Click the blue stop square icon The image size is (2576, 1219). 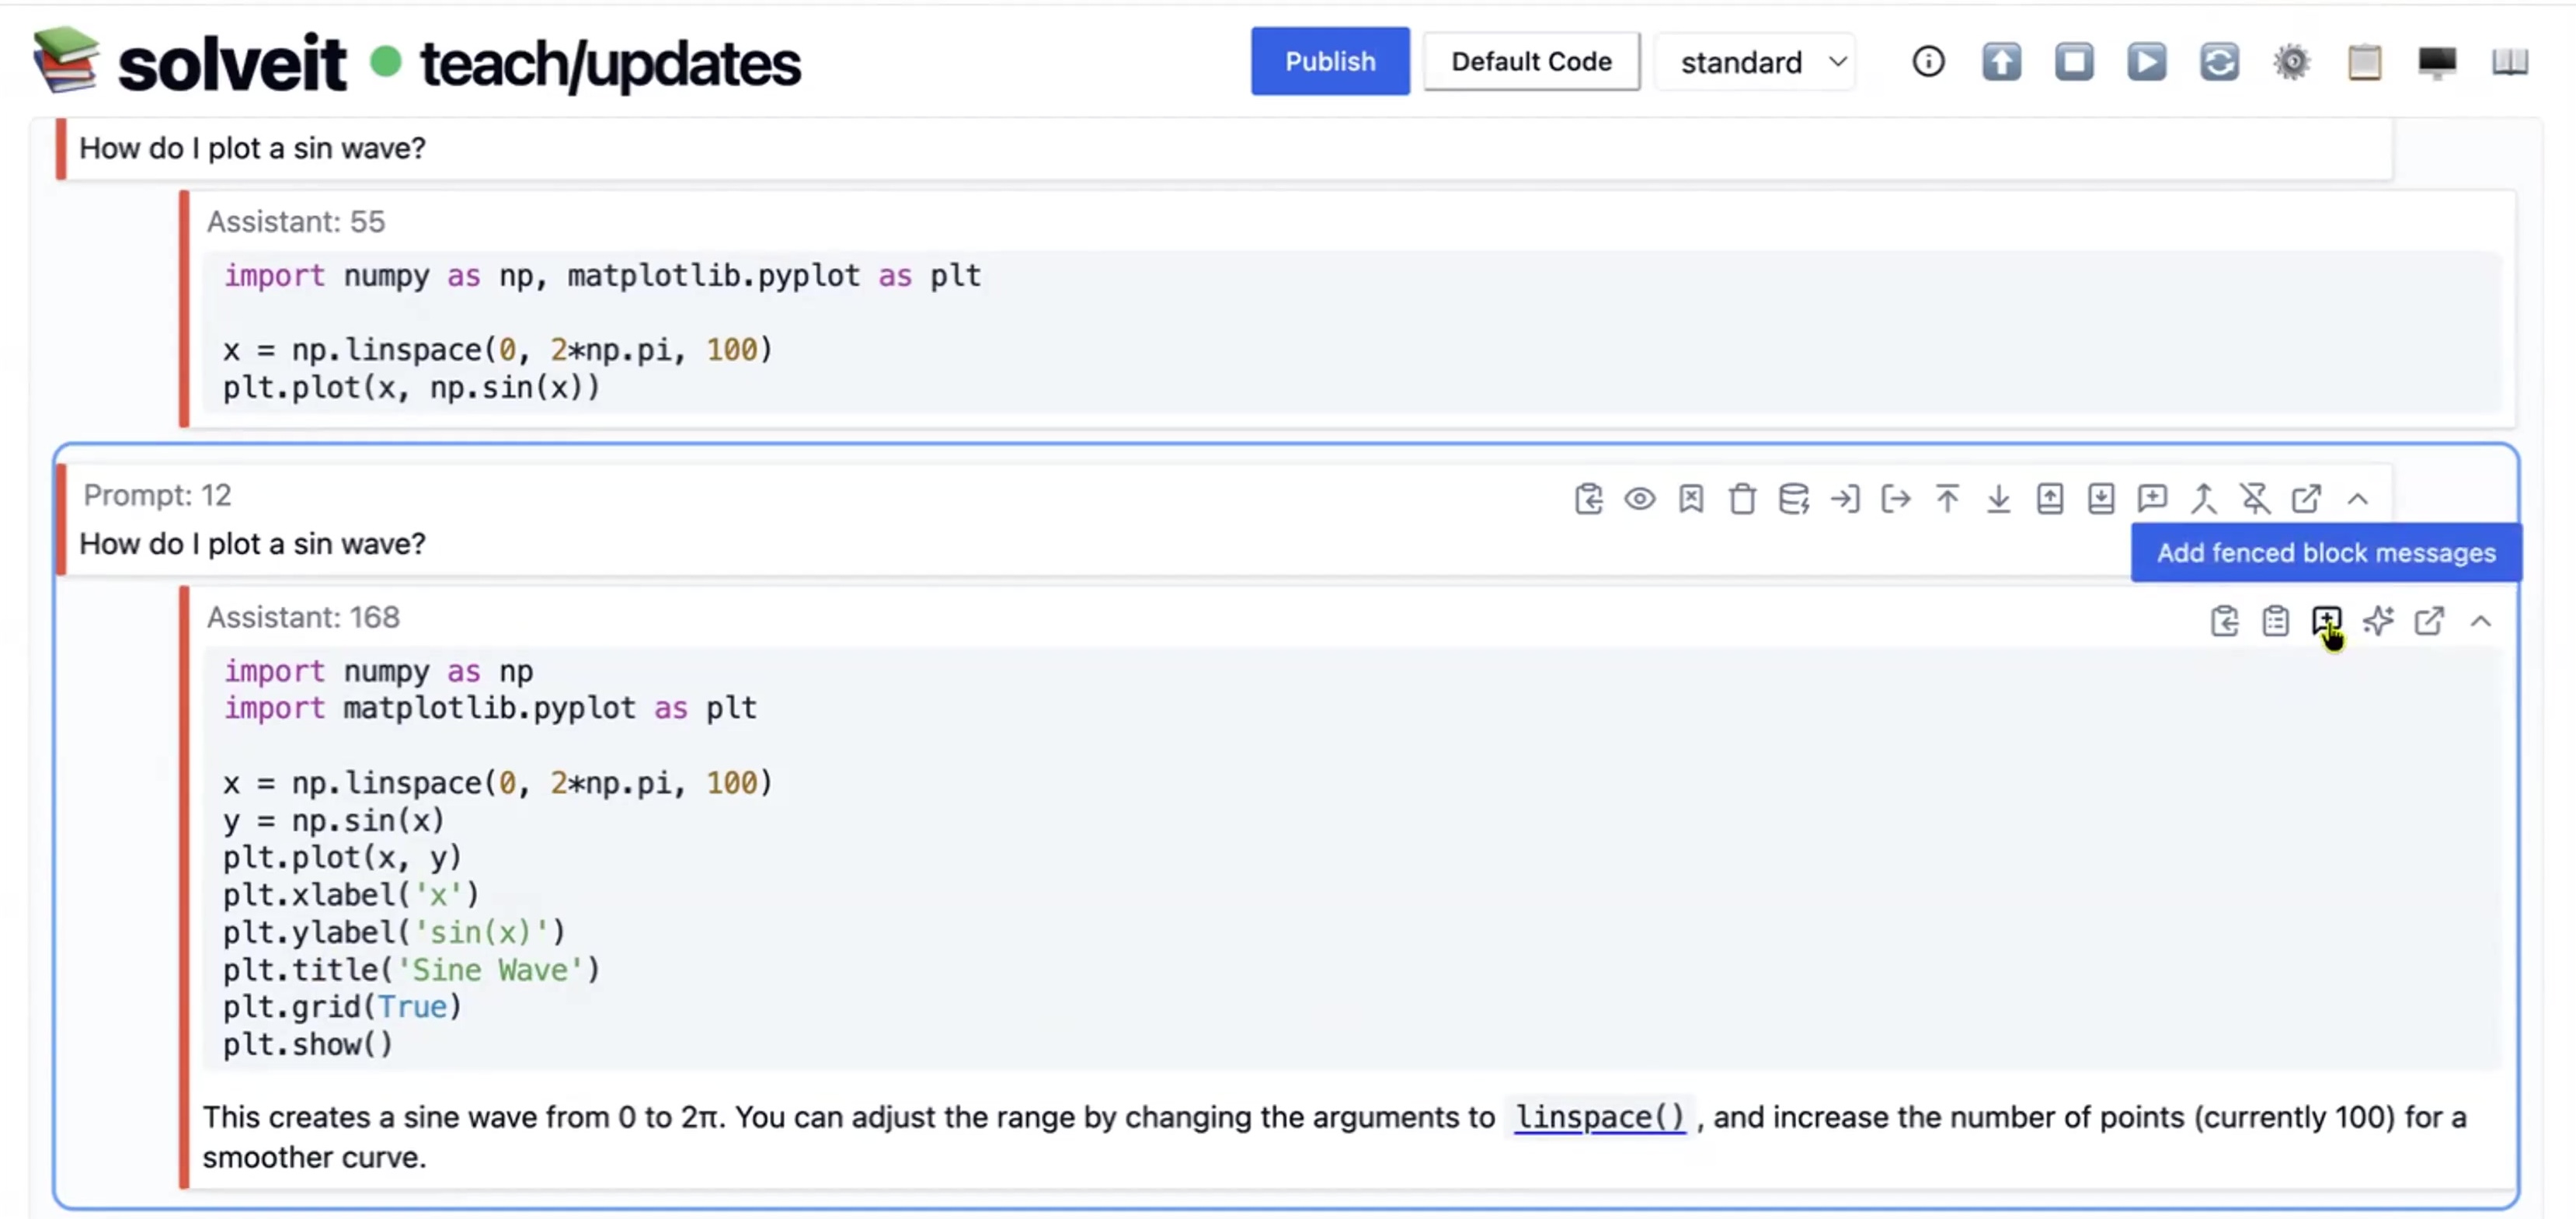tap(2074, 62)
